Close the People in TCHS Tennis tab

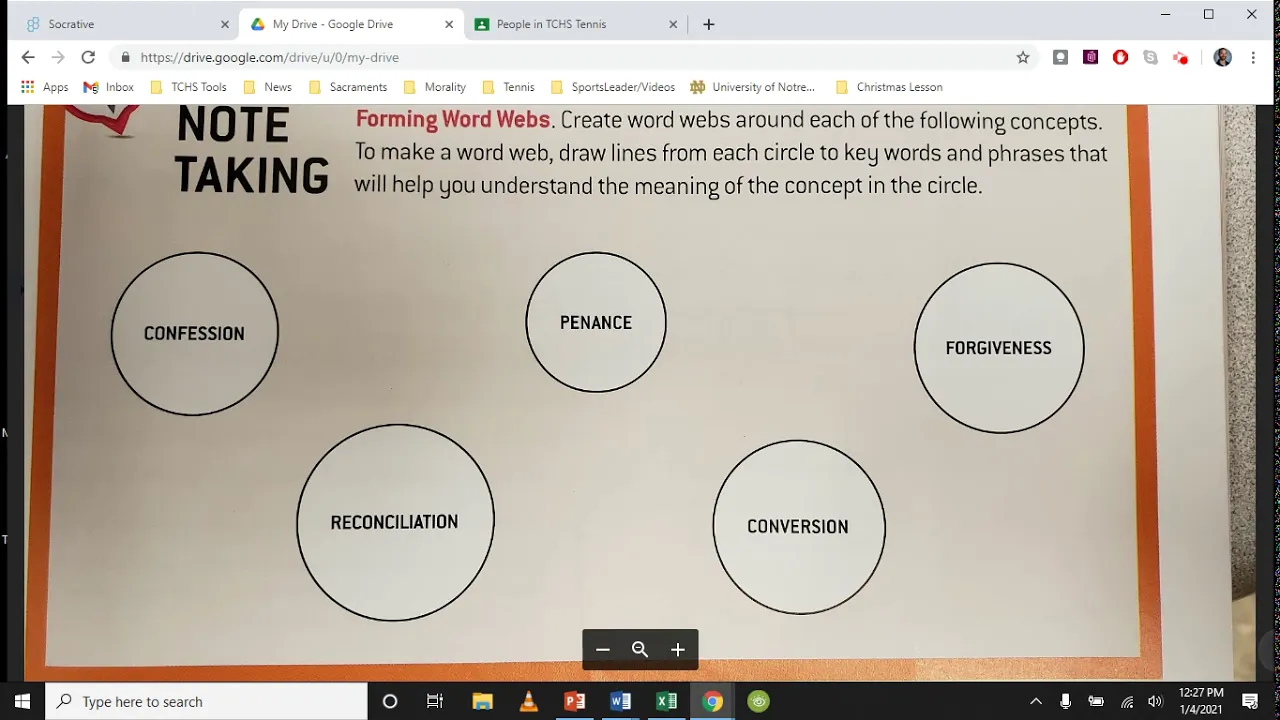tap(673, 24)
